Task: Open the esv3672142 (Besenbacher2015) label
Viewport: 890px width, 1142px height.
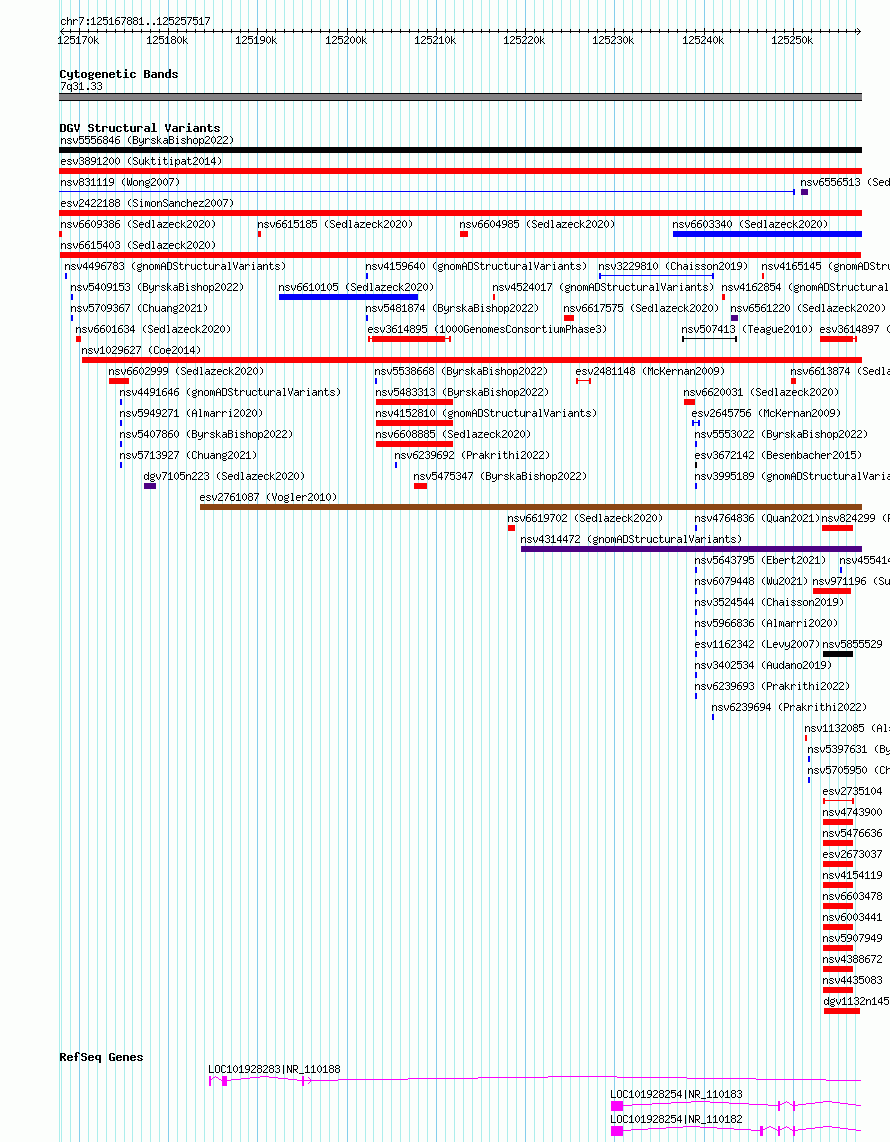Action: [x=778, y=456]
